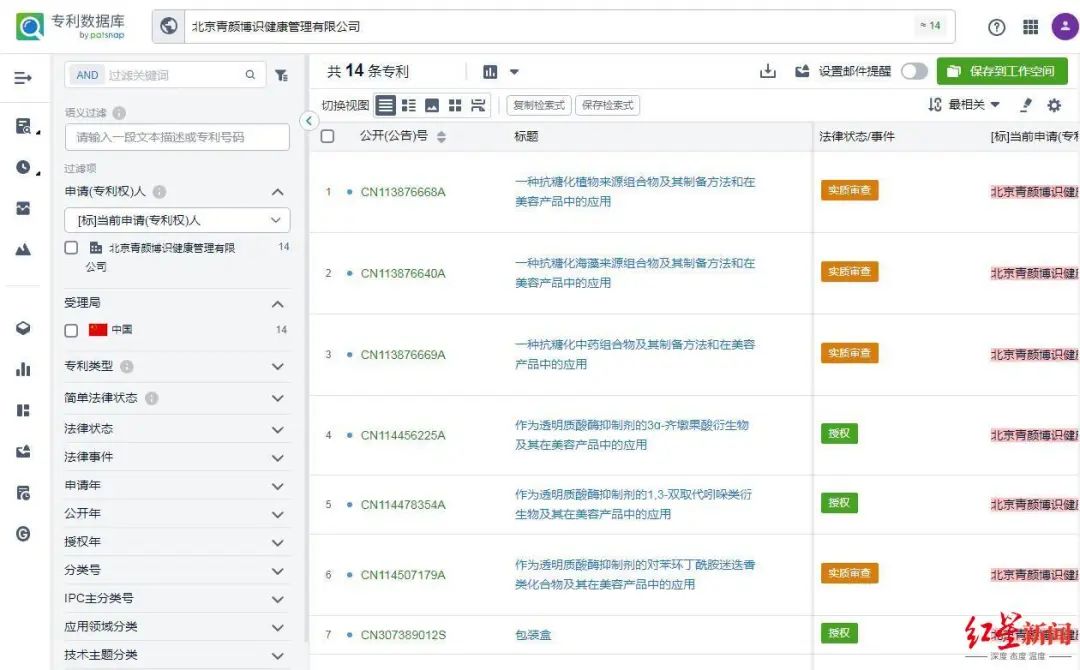Click inside the semantic search text input field

(x=176, y=136)
